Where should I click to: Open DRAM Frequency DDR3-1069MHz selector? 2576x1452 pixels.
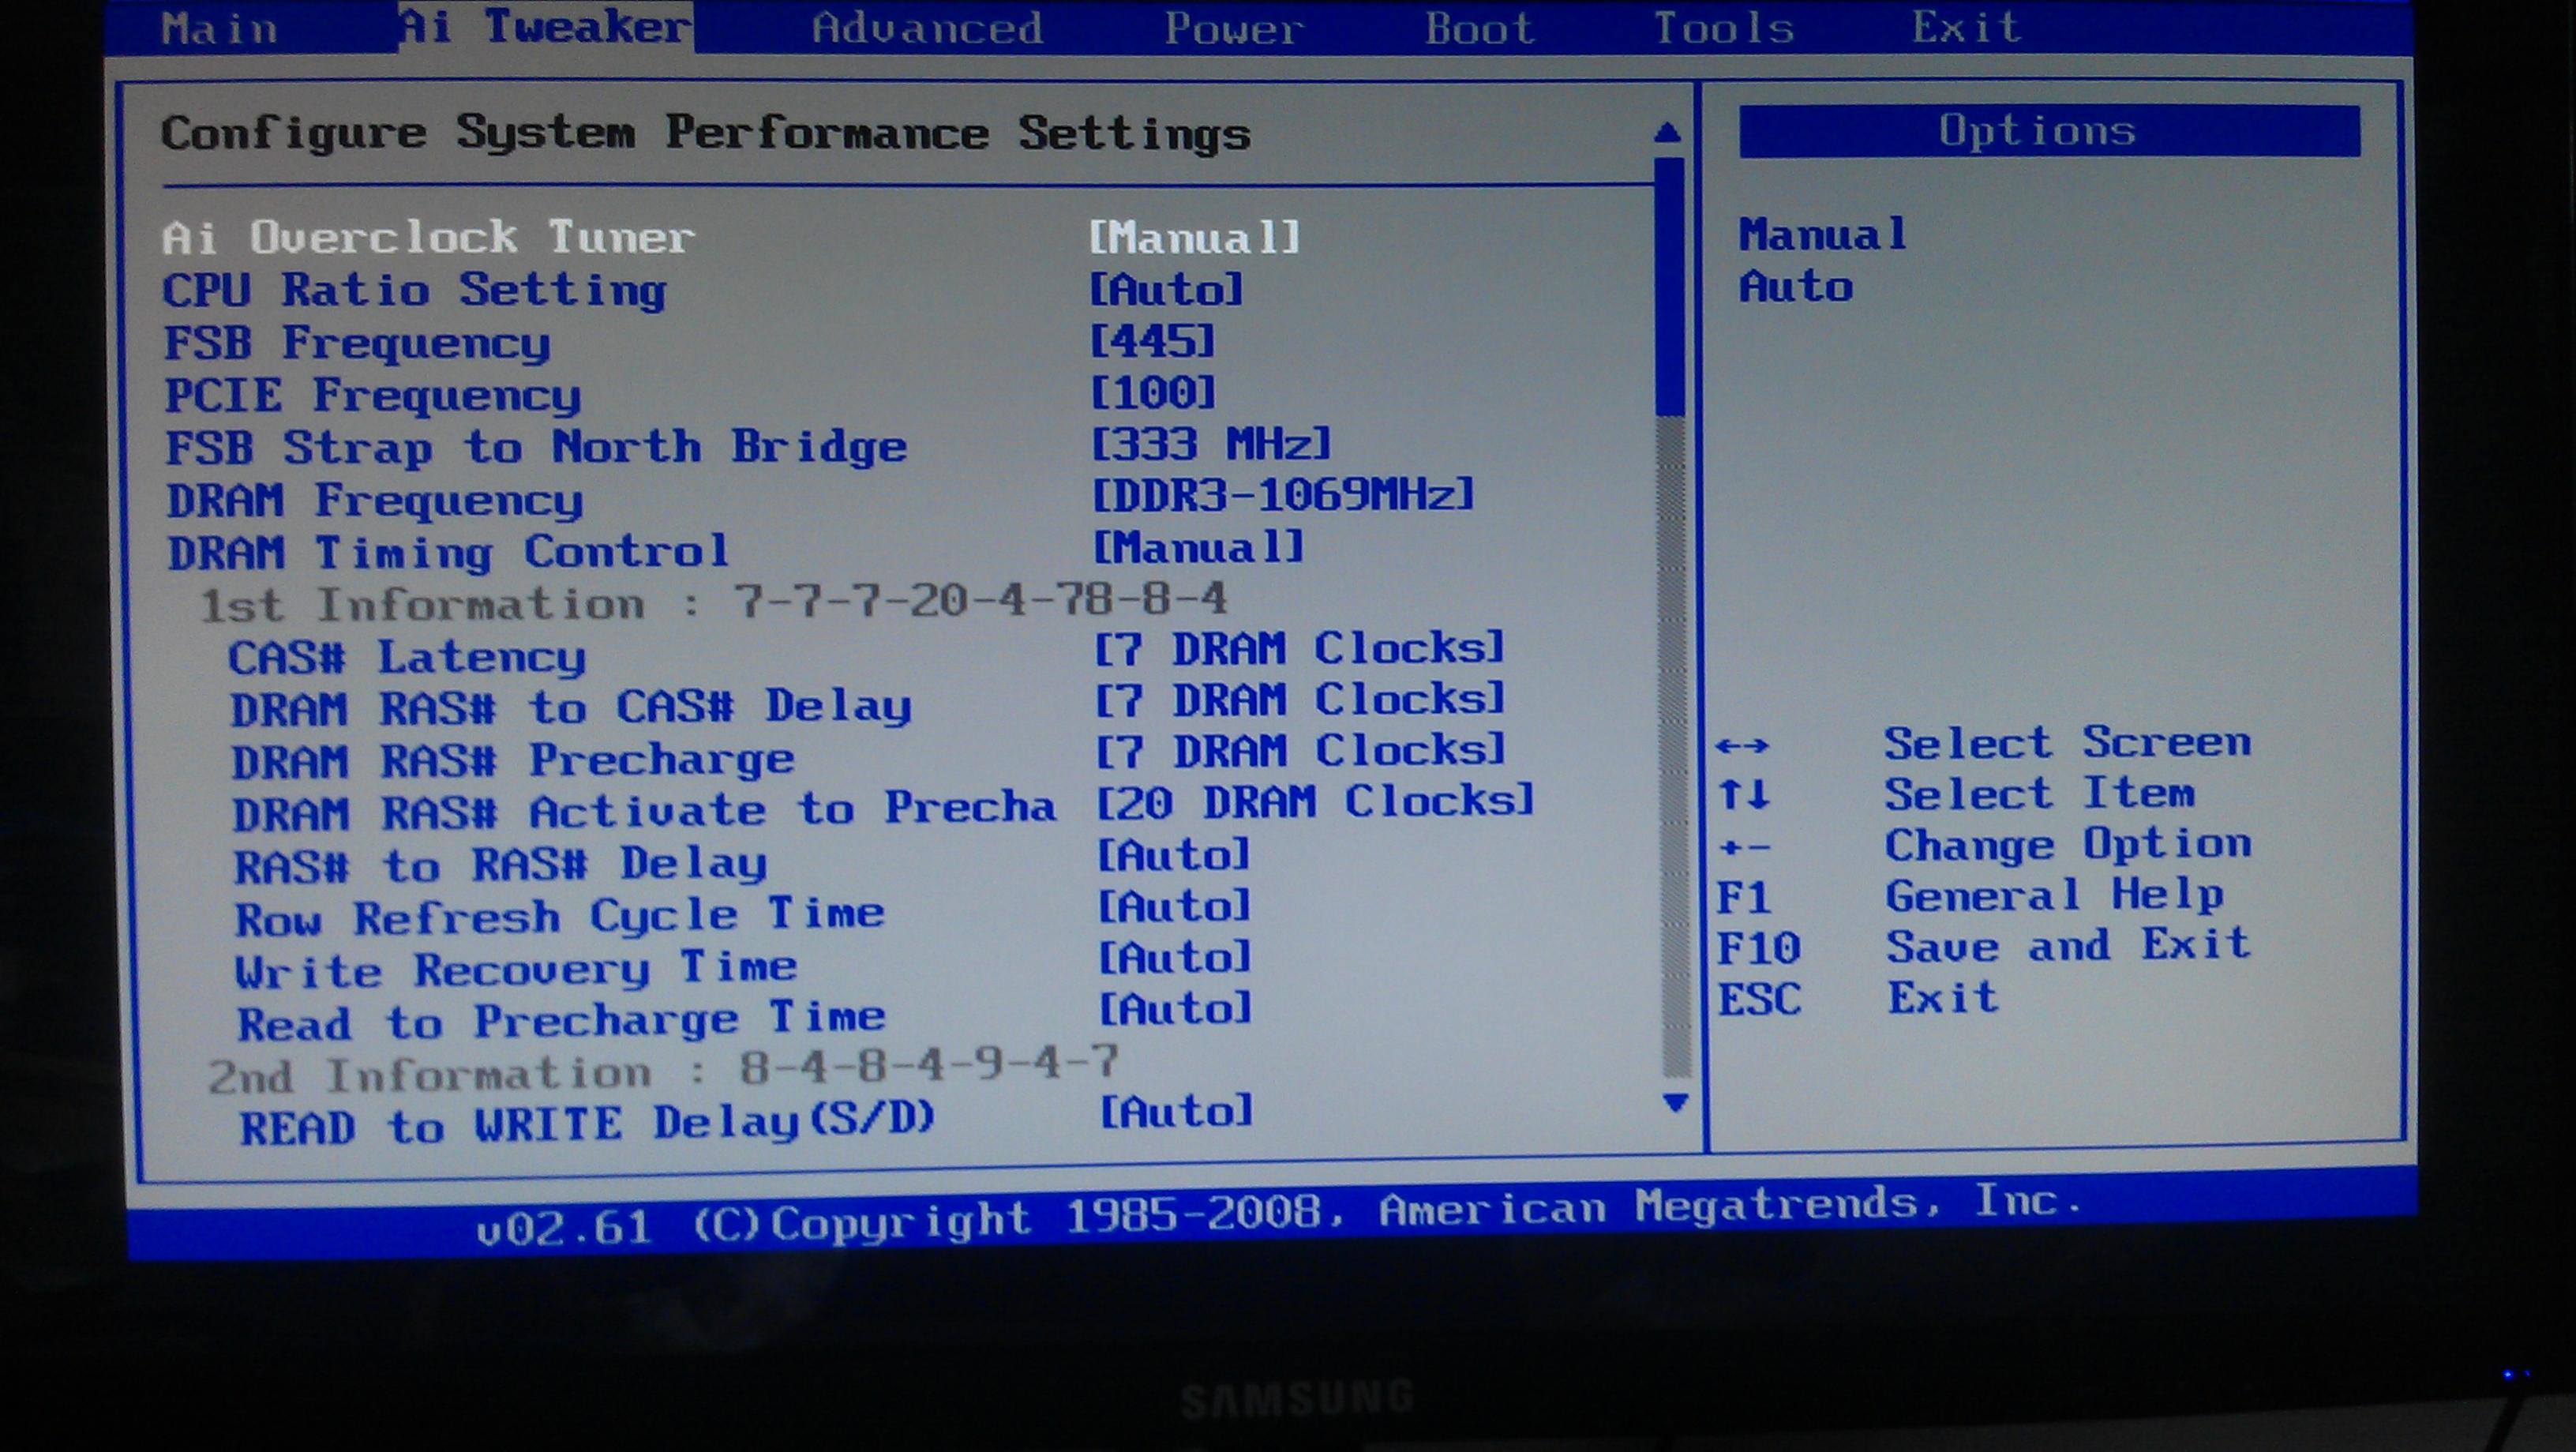point(1282,495)
